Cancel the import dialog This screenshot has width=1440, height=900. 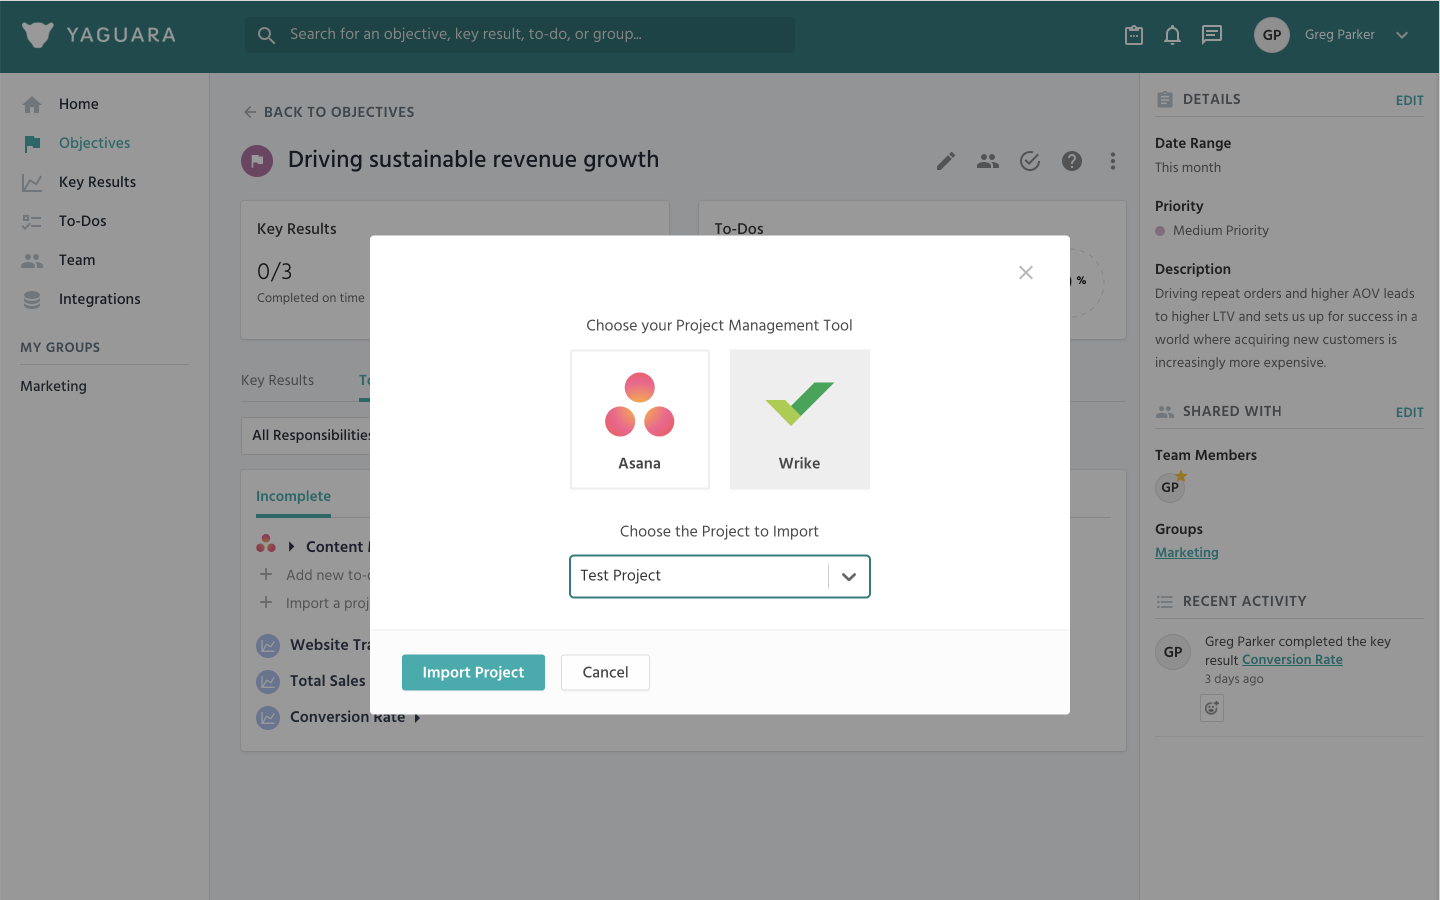coord(605,672)
